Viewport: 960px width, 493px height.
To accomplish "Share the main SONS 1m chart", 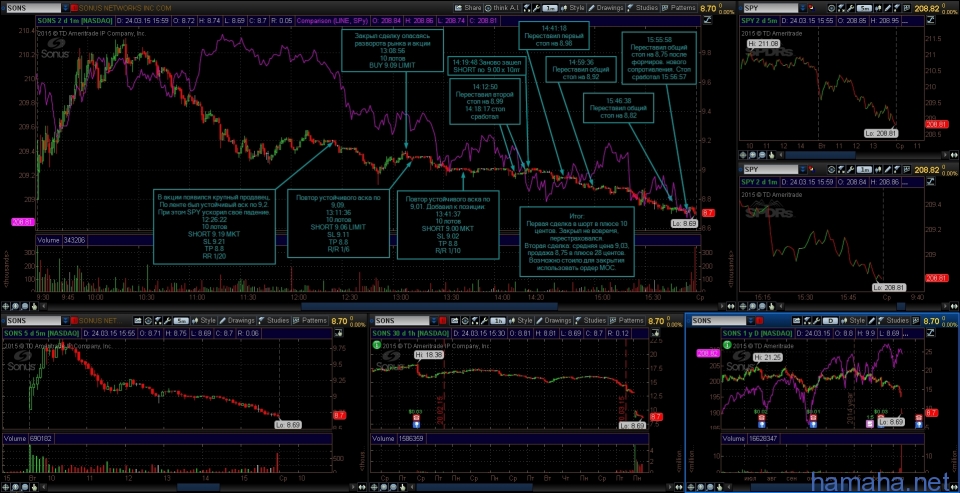I will tap(468, 8).
